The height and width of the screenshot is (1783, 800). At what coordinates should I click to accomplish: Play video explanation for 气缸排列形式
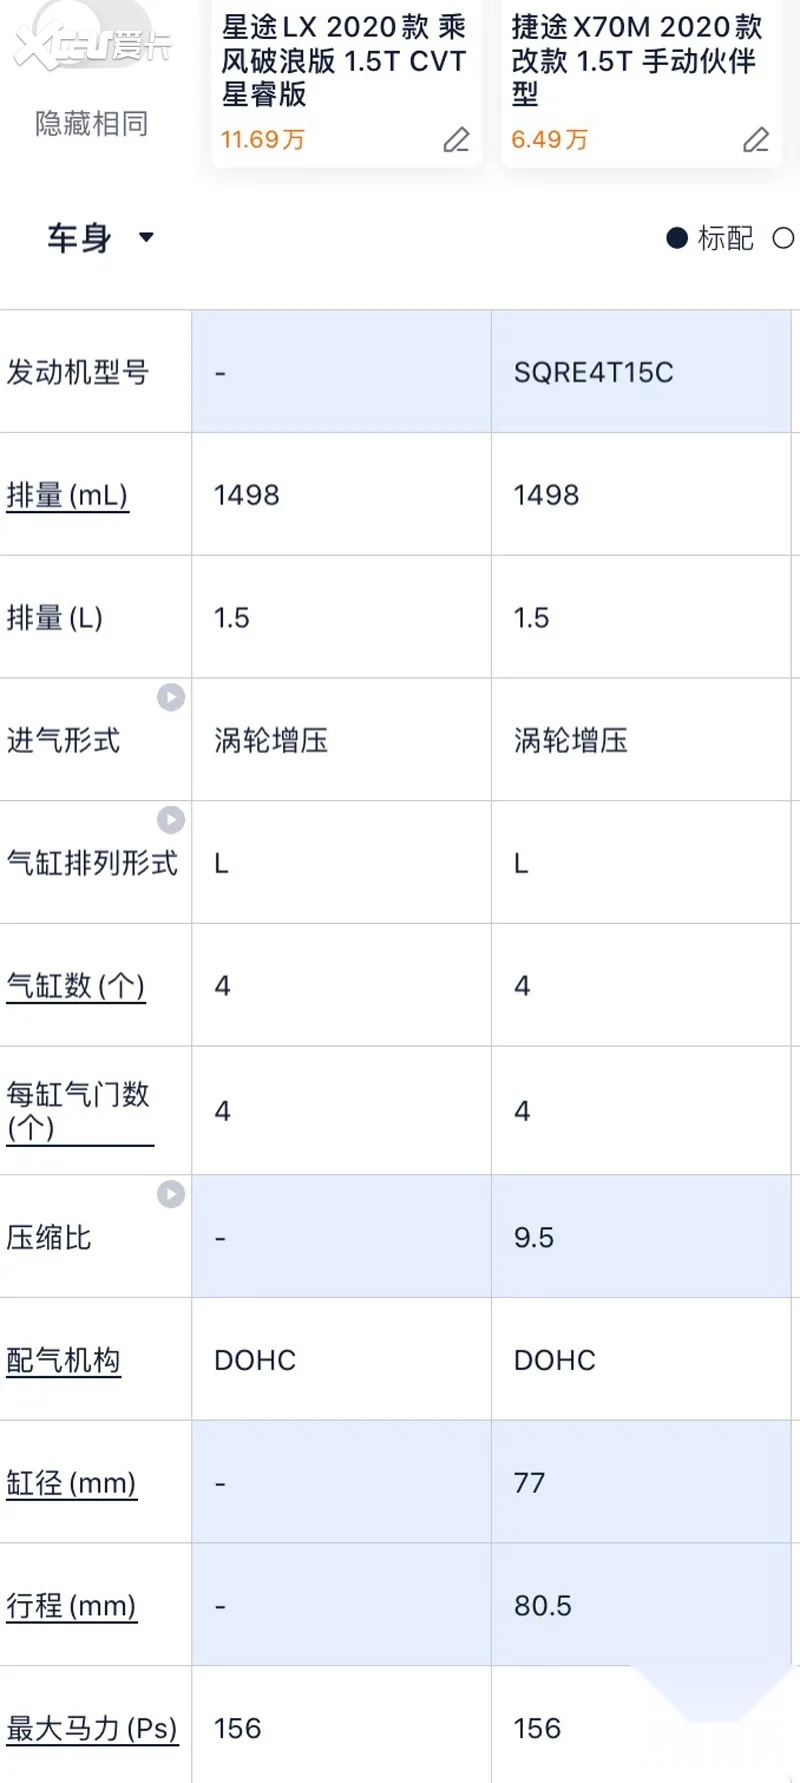pyautogui.click(x=171, y=820)
